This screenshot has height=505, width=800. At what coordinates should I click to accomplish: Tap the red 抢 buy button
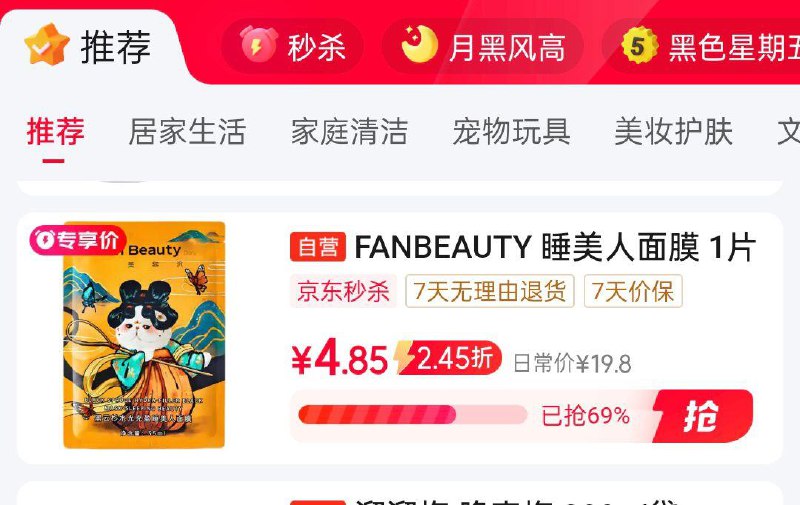click(703, 416)
